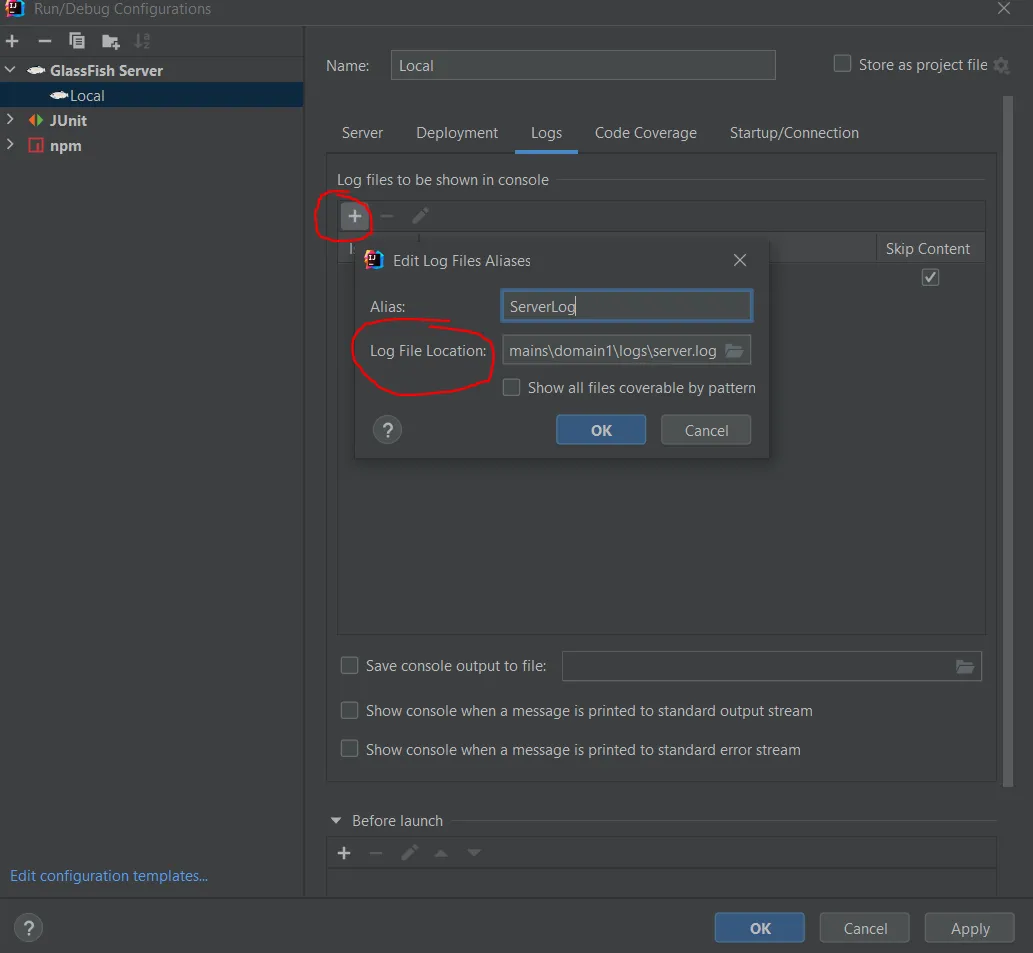Viewport: 1033px width, 953px height.
Task: Switch to the Deployment tab
Action: [457, 133]
